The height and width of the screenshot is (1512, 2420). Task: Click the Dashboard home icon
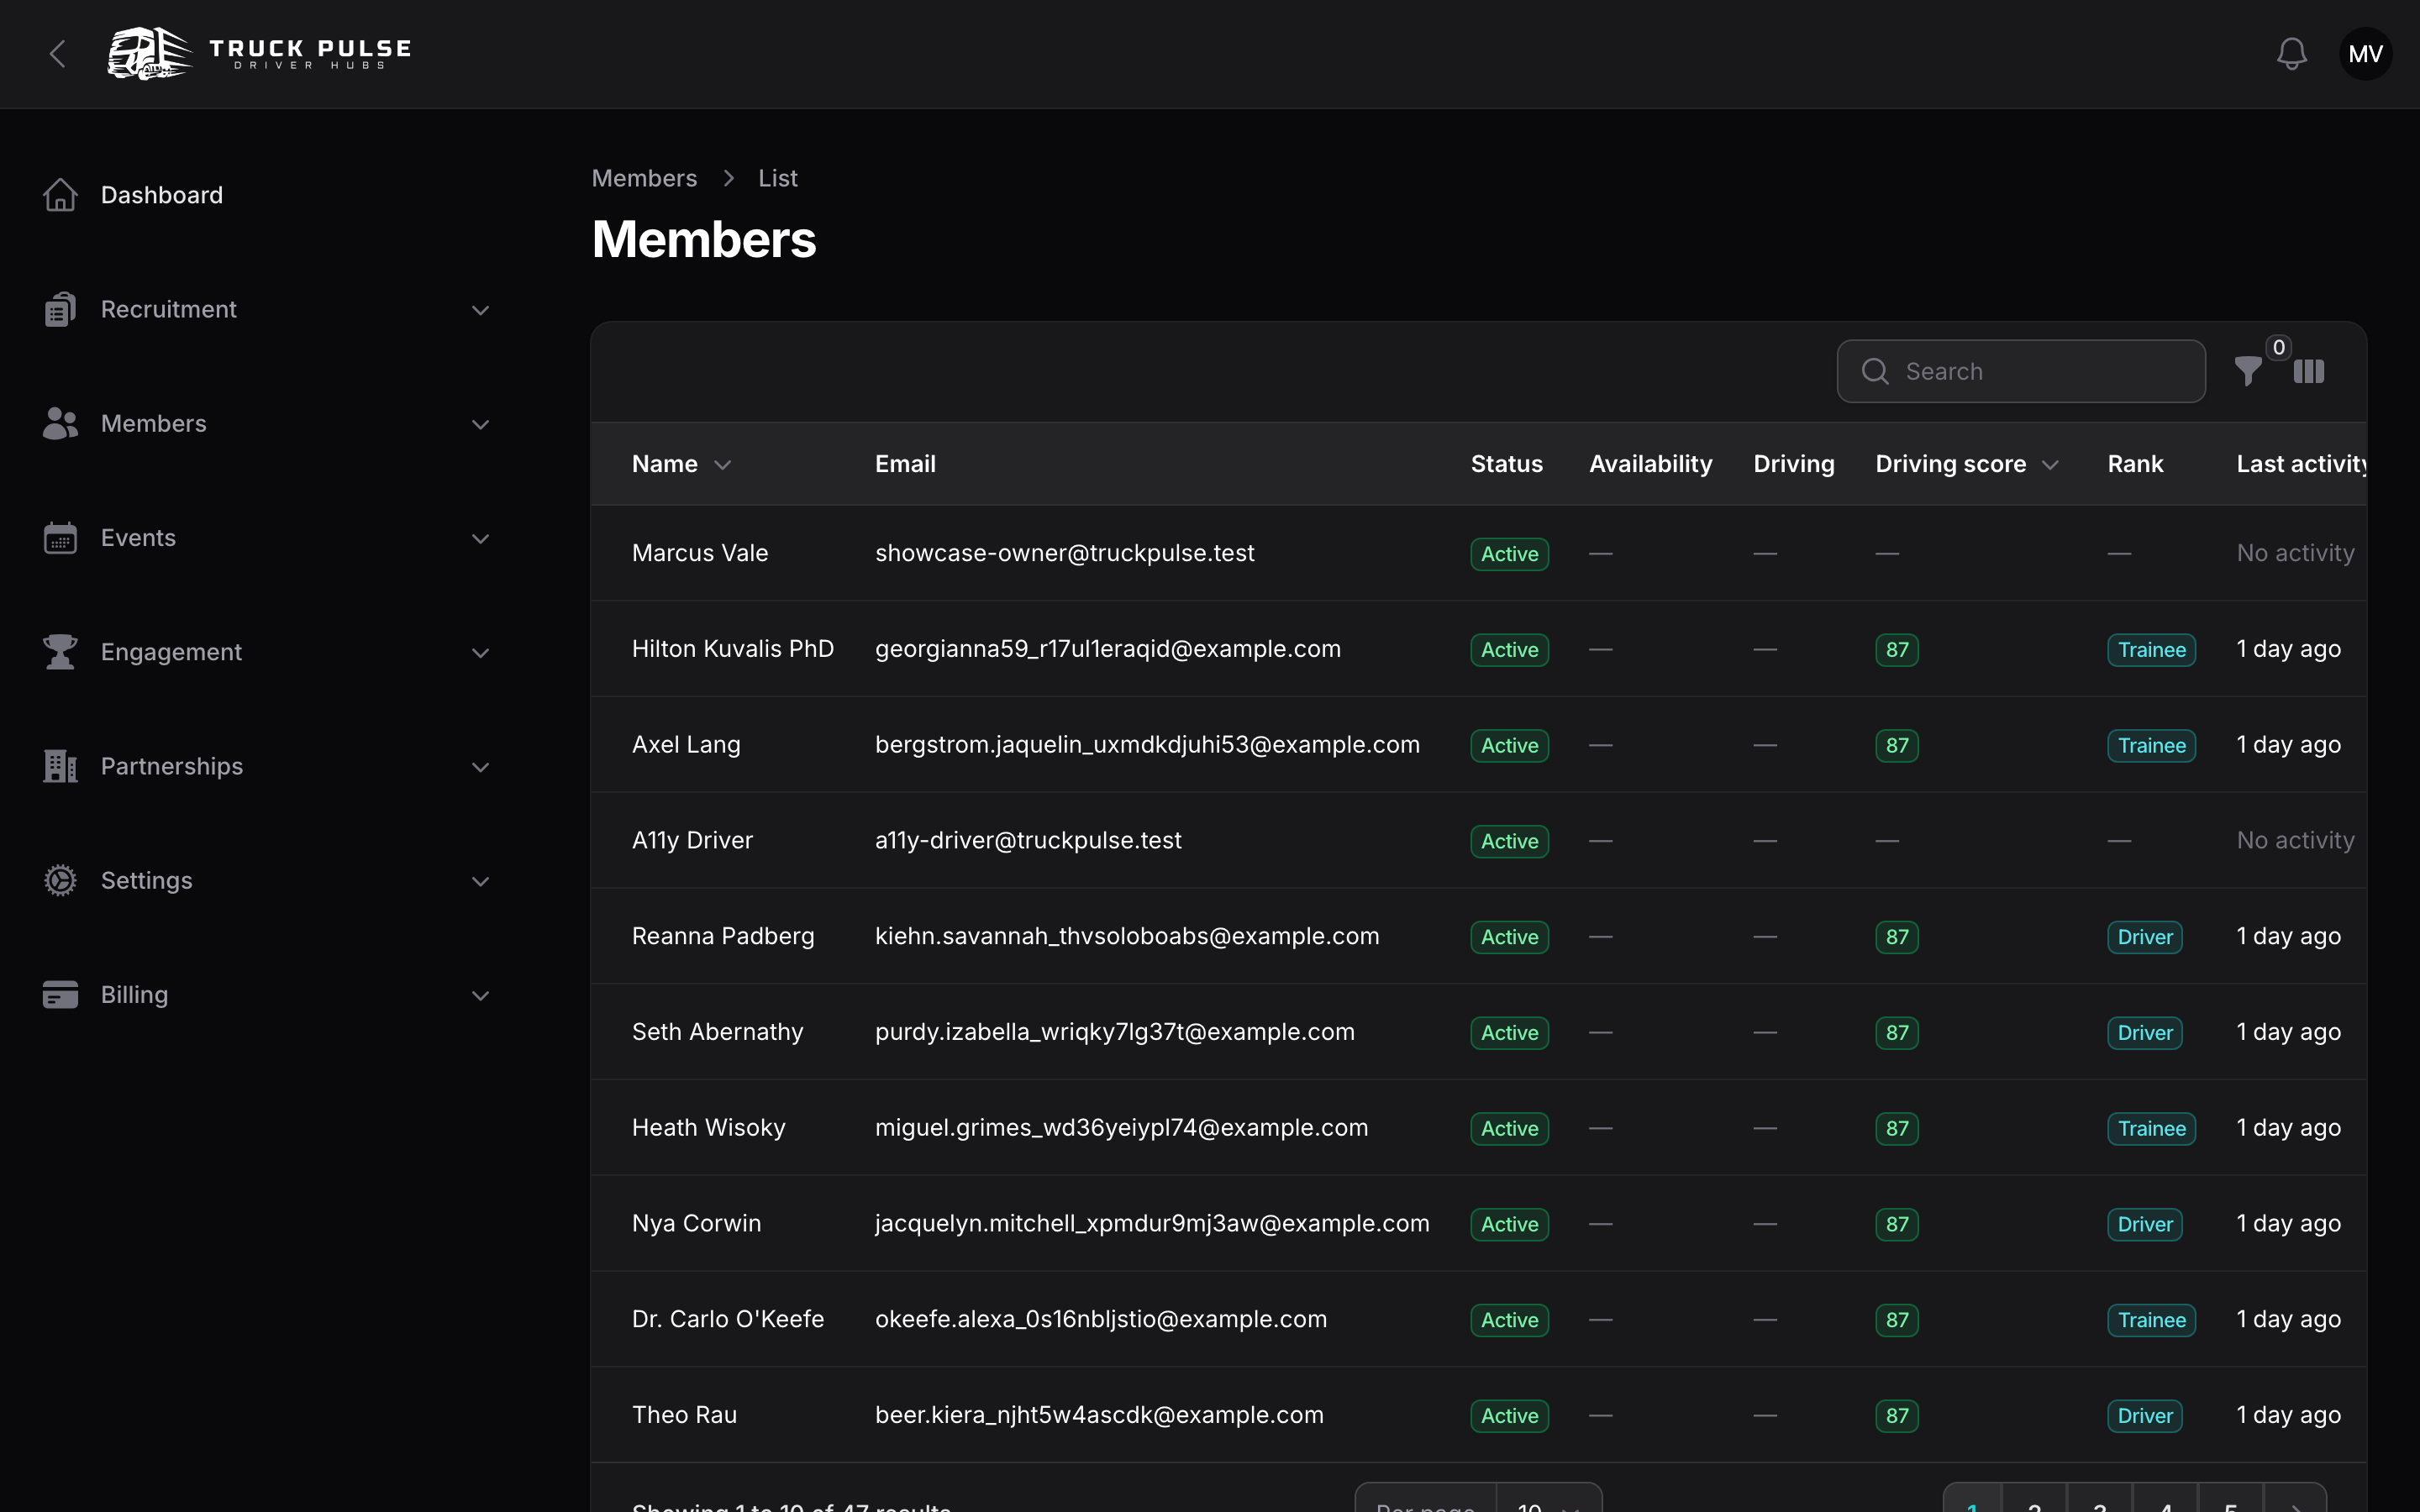pos(60,195)
